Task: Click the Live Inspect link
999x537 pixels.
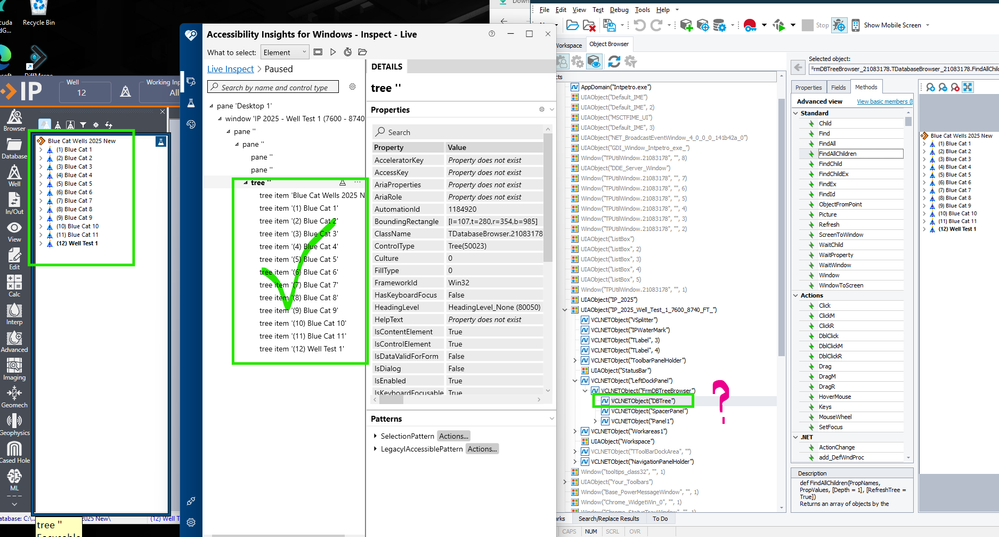Action: pyautogui.click(x=230, y=69)
